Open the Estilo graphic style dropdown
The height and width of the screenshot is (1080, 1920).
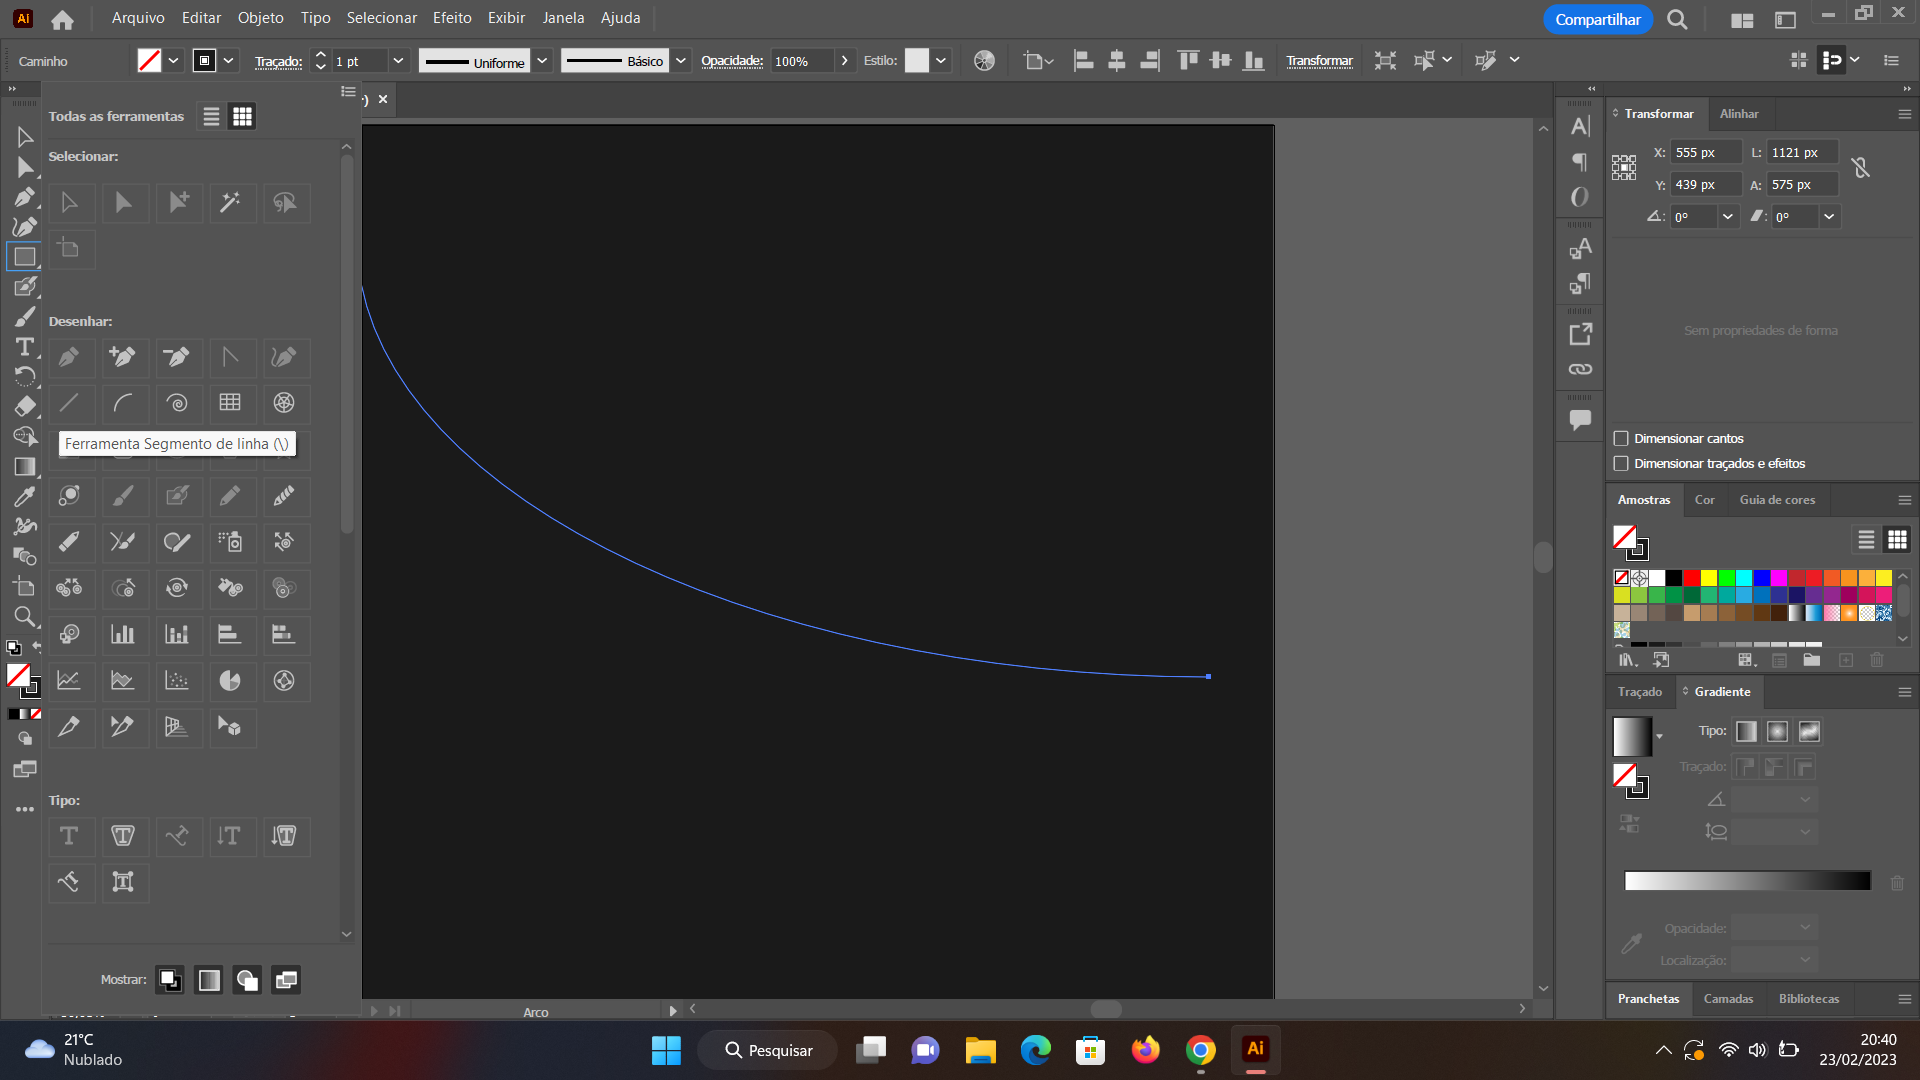[x=941, y=61]
